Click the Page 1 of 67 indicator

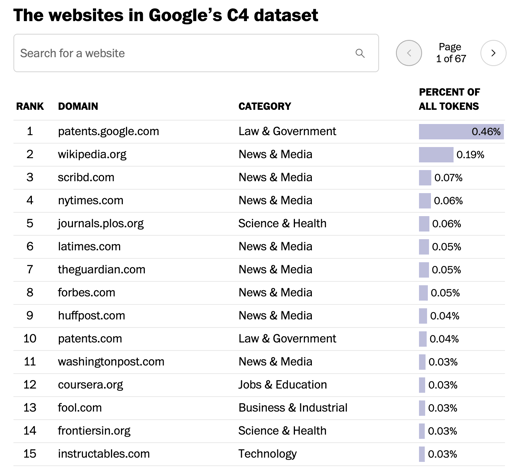[x=451, y=53]
